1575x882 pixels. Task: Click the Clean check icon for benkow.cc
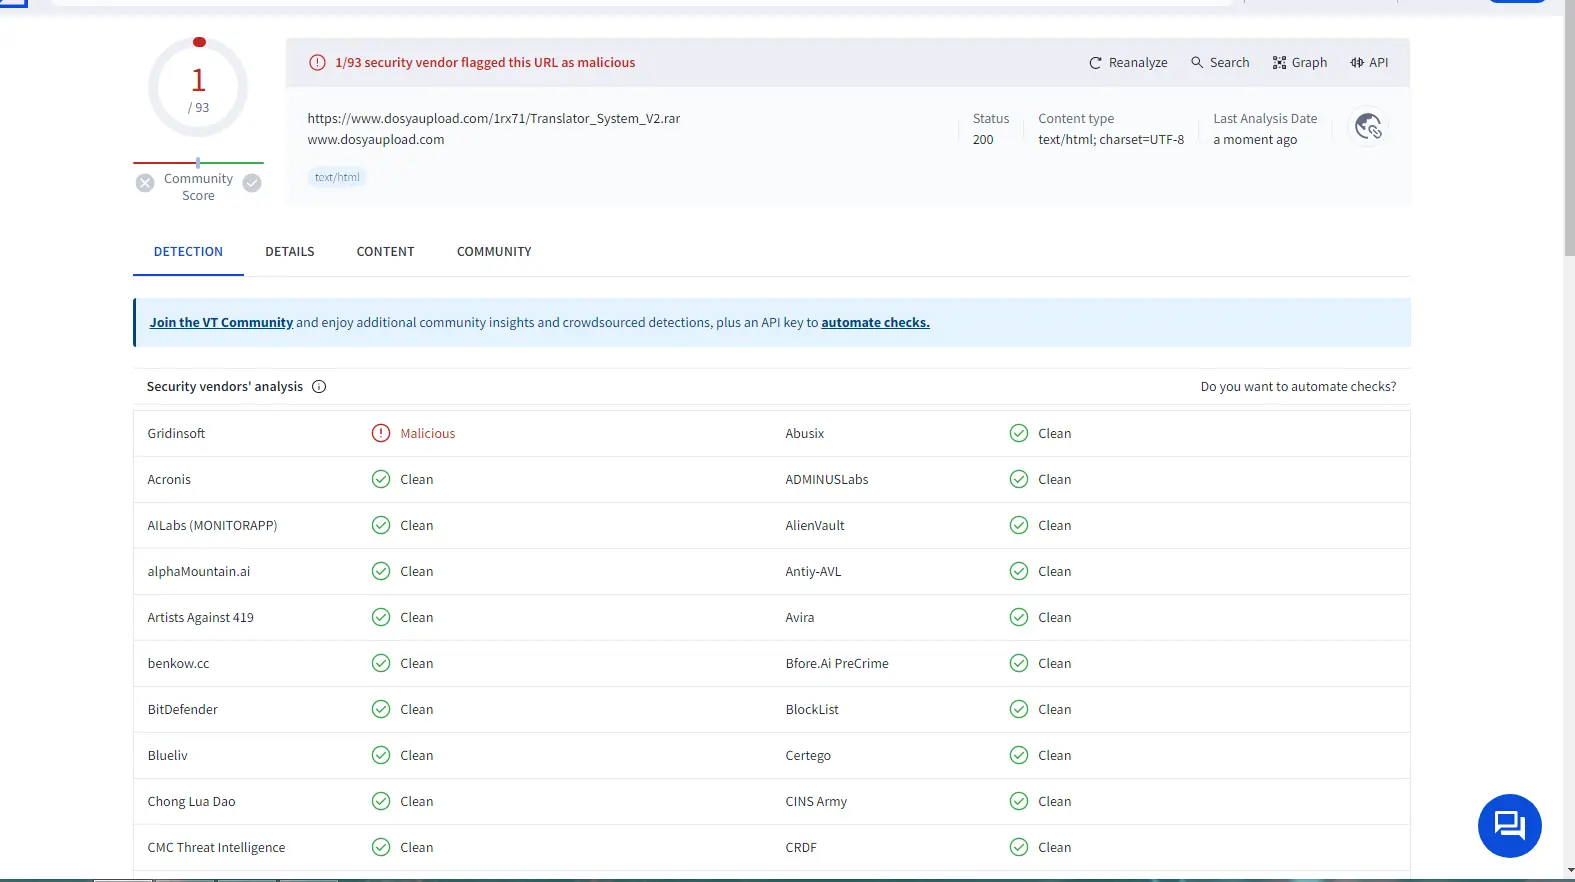pyautogui.click(x=381, y=663)
